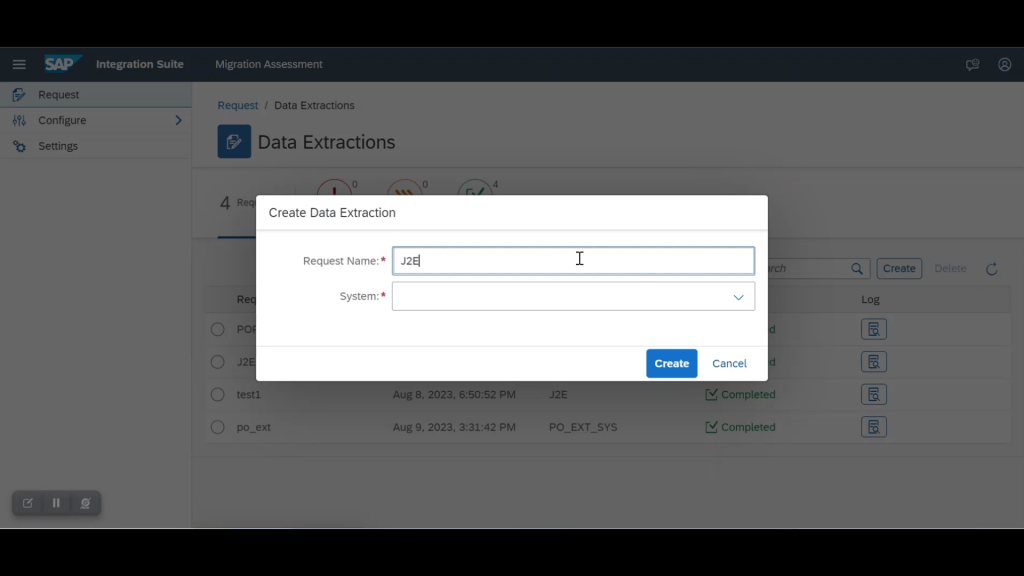This screenshot has height=576, width=1024.
Task: Click Migration Assessment in the header
Action: pos(269,64)
